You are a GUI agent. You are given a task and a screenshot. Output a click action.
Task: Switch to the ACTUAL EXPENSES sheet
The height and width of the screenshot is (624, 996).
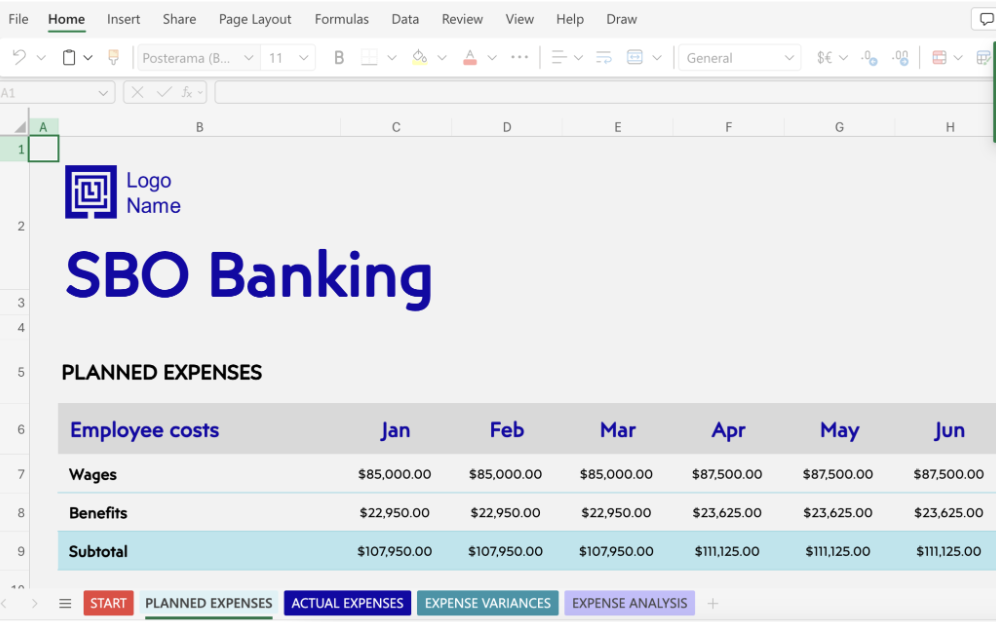347,603
